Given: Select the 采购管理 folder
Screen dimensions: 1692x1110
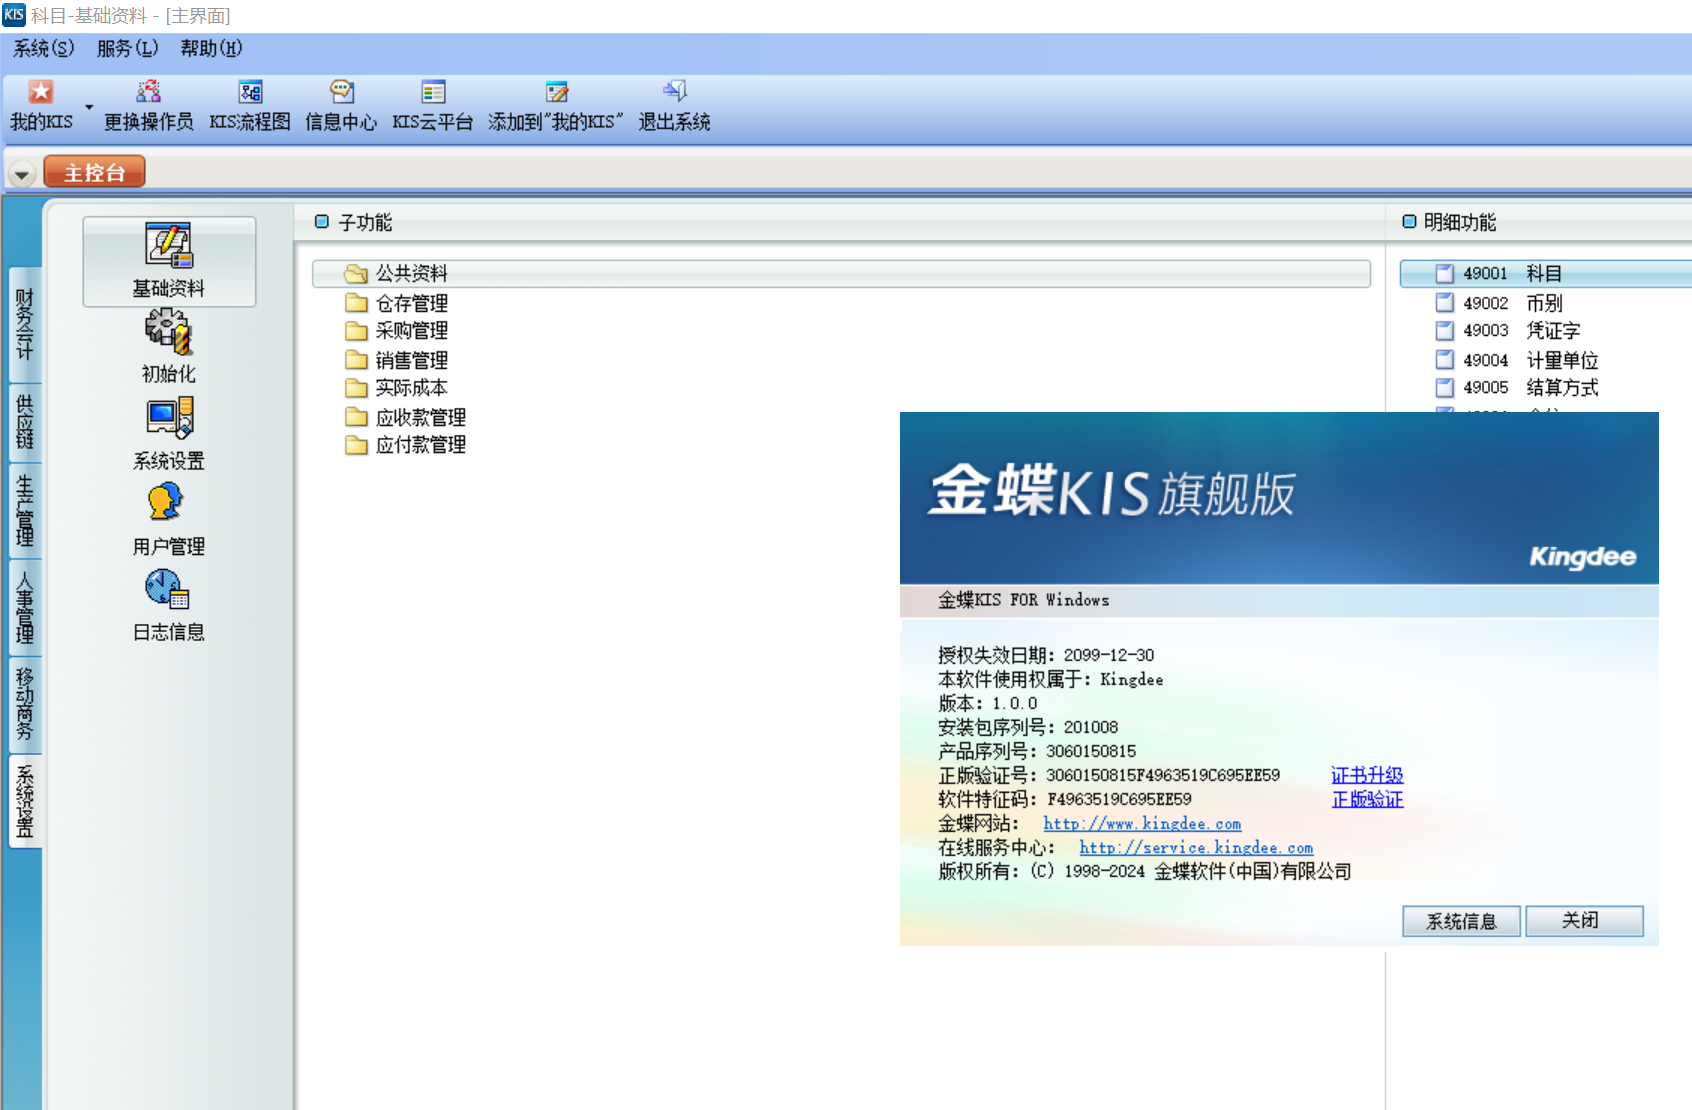Looking at the screenshot, I should pyautogui.click(x=397, y=331).
